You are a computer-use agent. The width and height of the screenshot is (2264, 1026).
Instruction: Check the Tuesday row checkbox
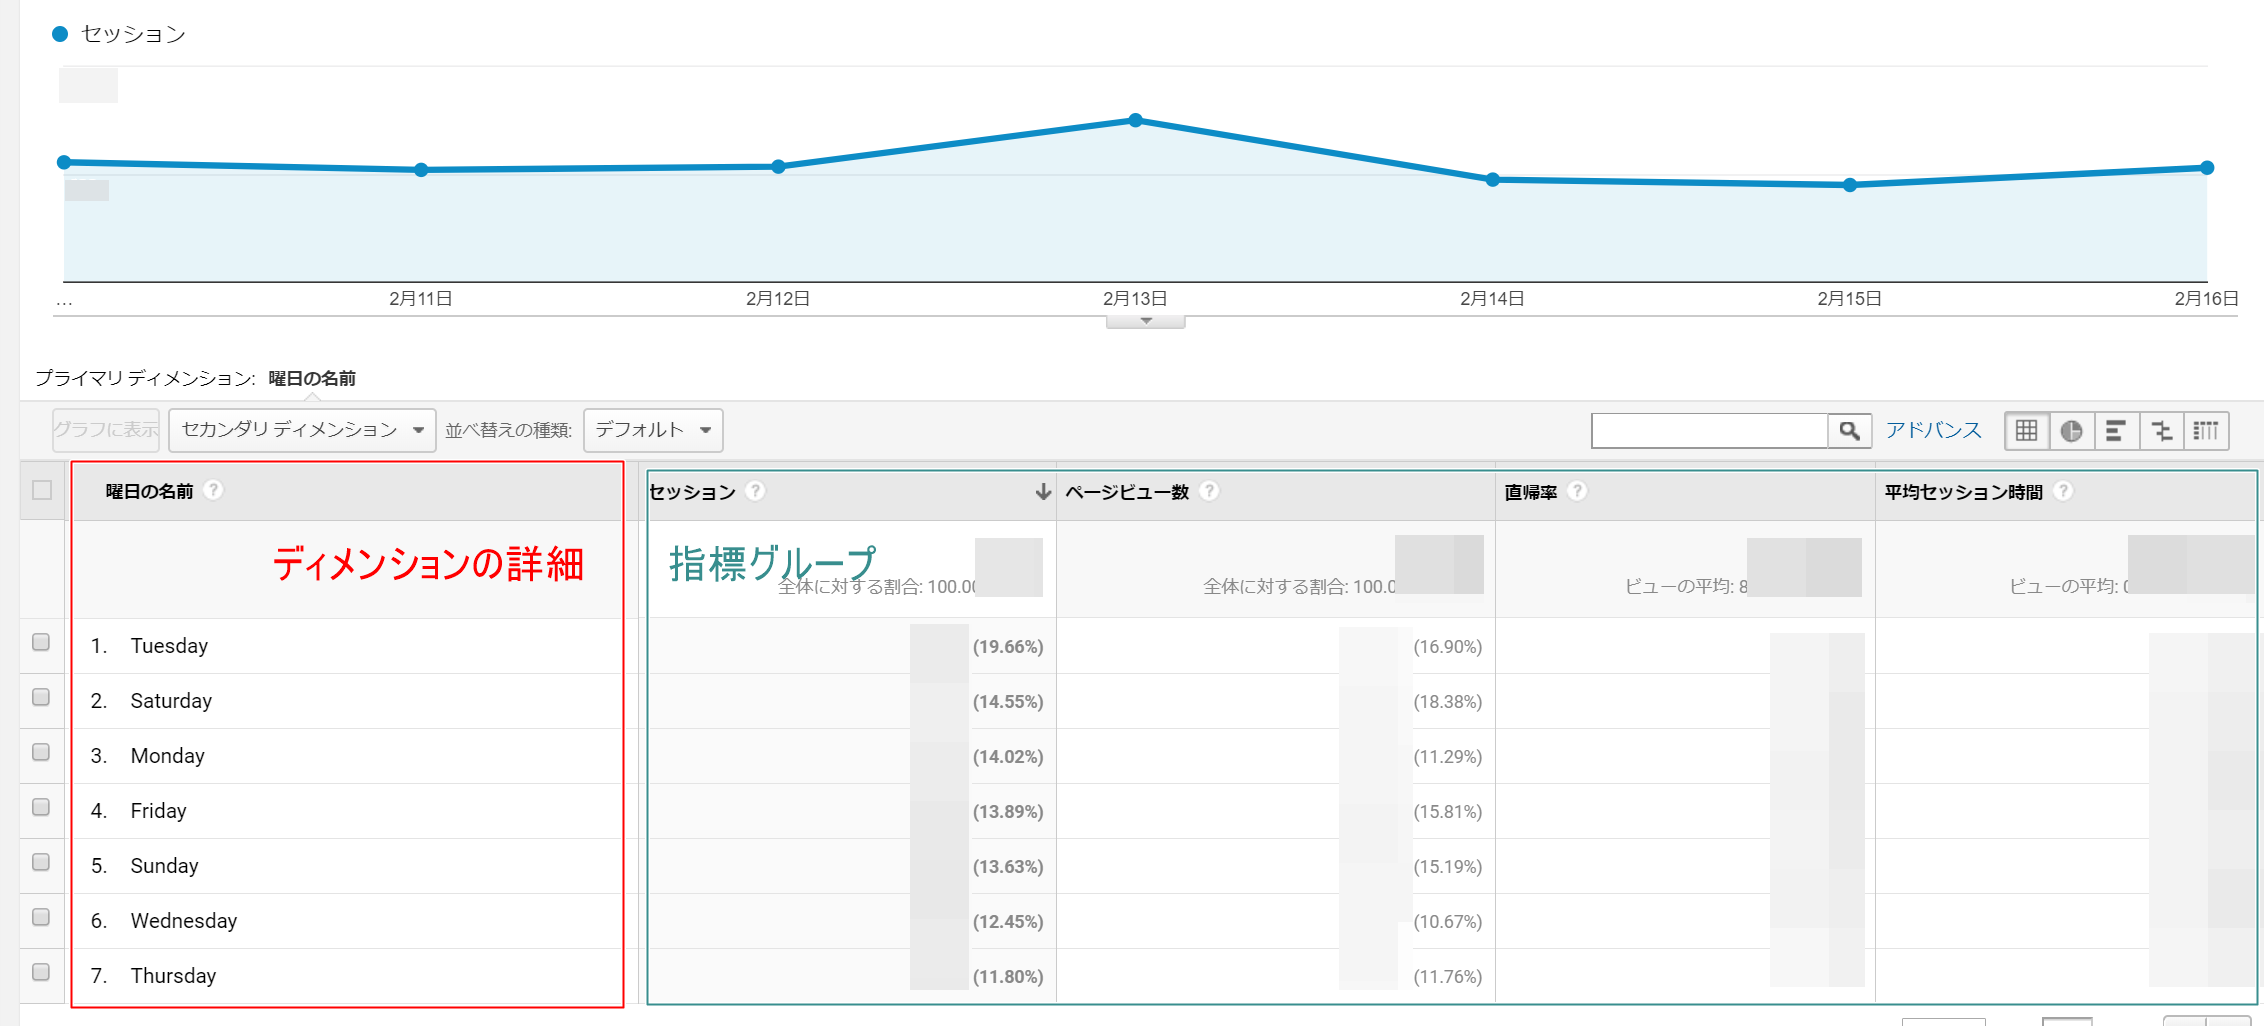[x=41, y=642]
